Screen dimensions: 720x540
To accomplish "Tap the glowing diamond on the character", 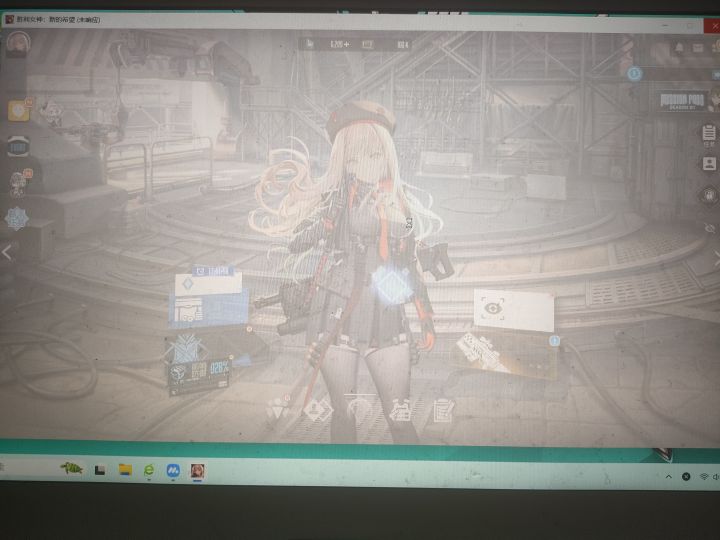I will click(x=390, y=283).
